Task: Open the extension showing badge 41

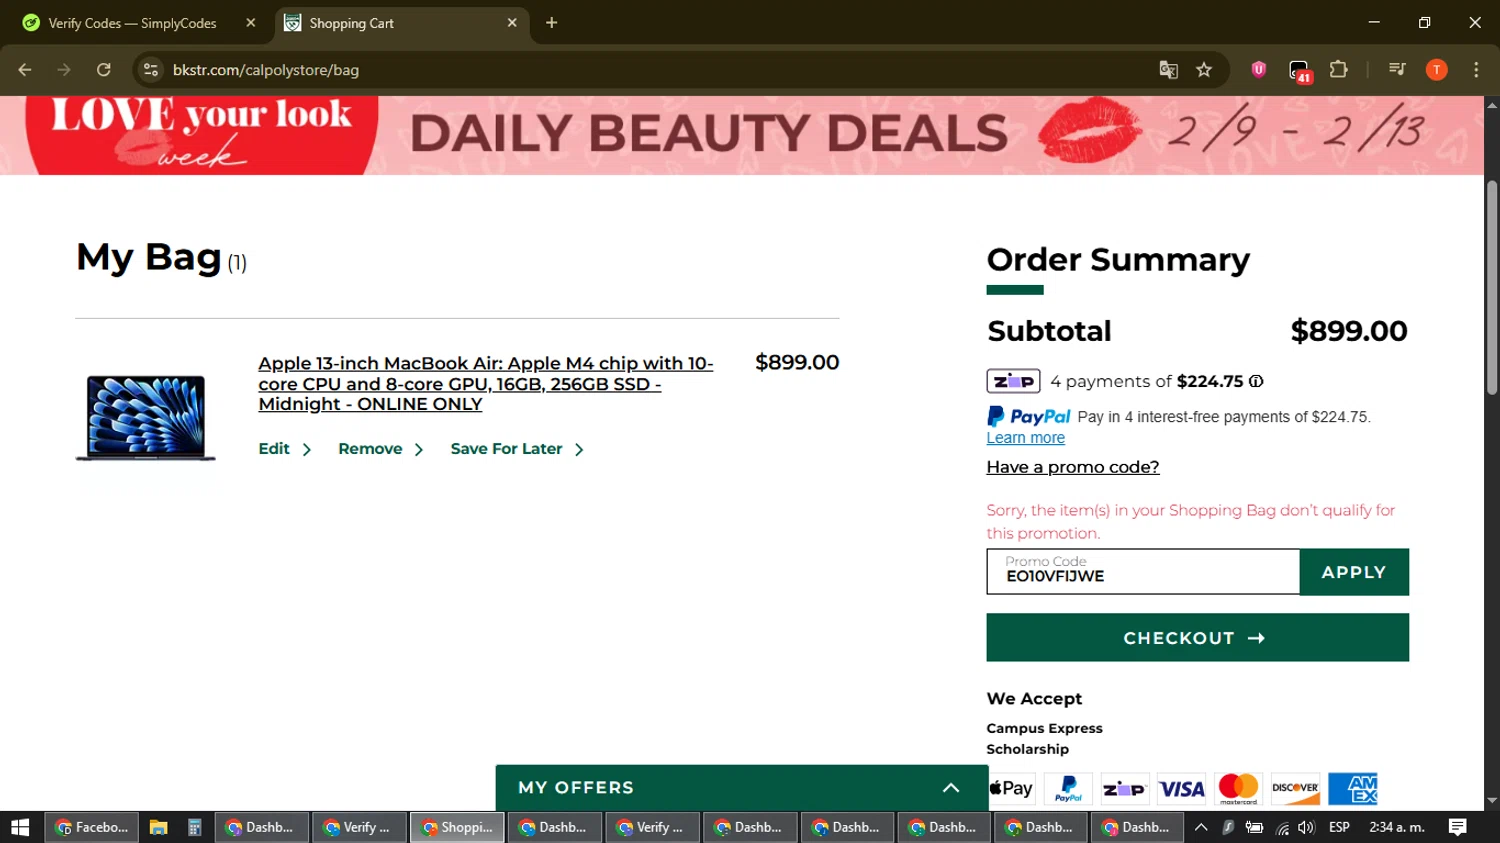Action: coord(1299,71)
